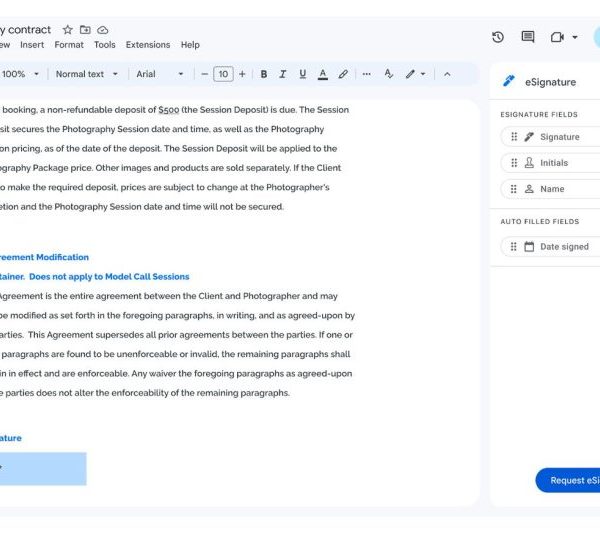Toggle bold formatting
Screen dimensions: 600x533
(x=264, y=74)
